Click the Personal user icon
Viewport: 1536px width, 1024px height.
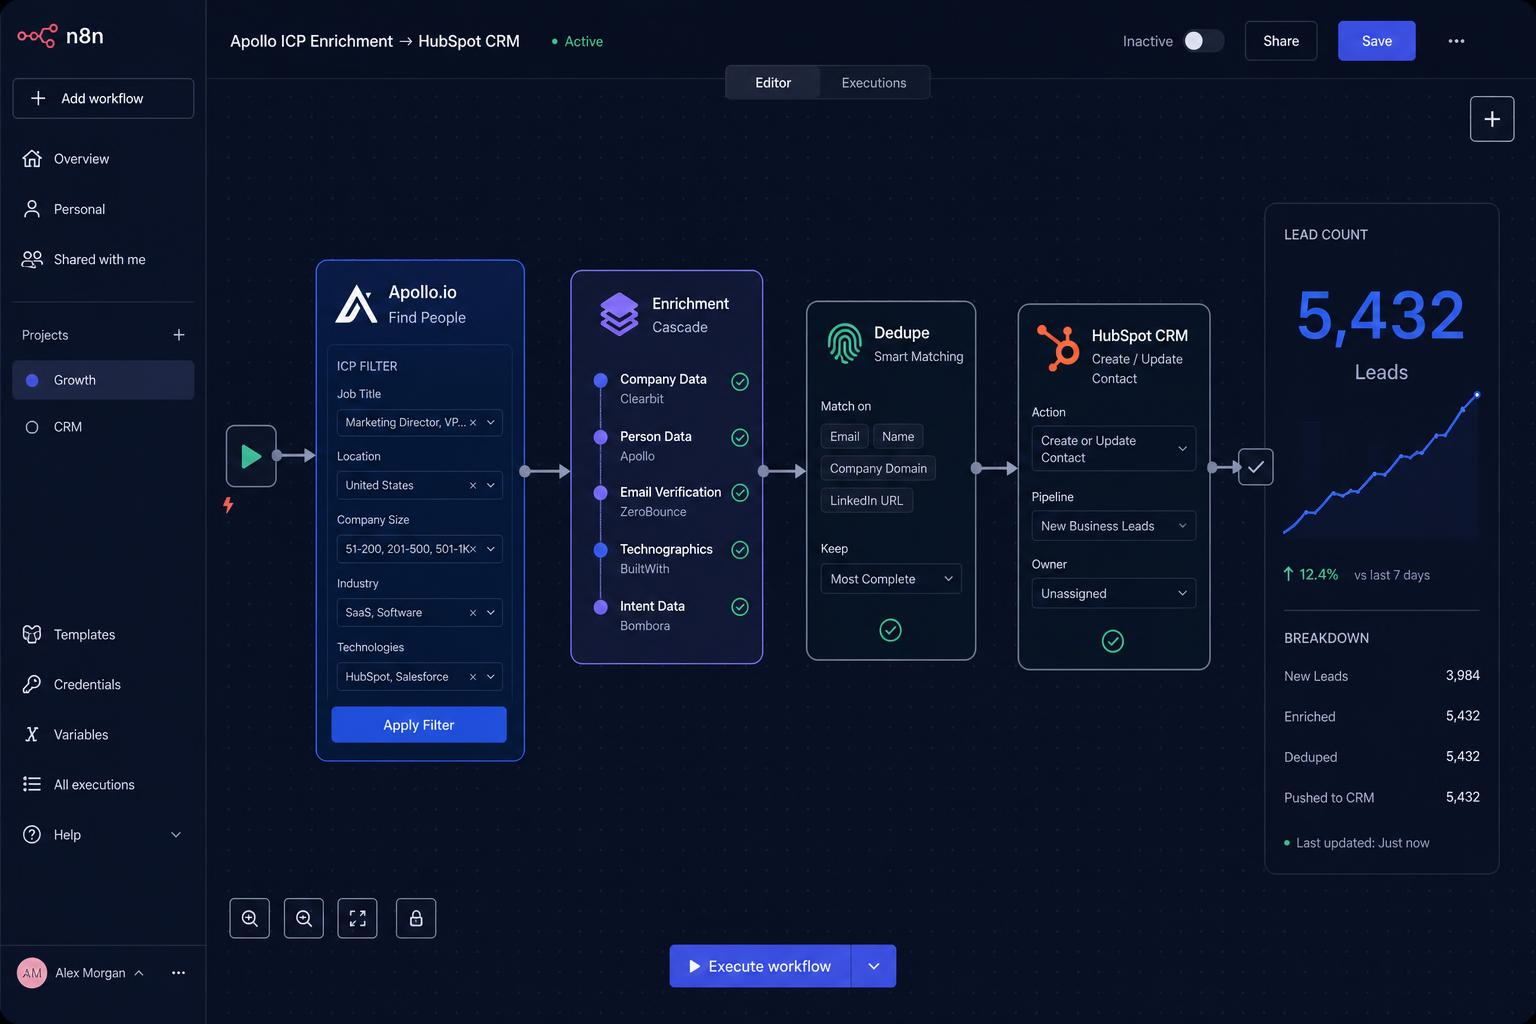pos(32,209)
